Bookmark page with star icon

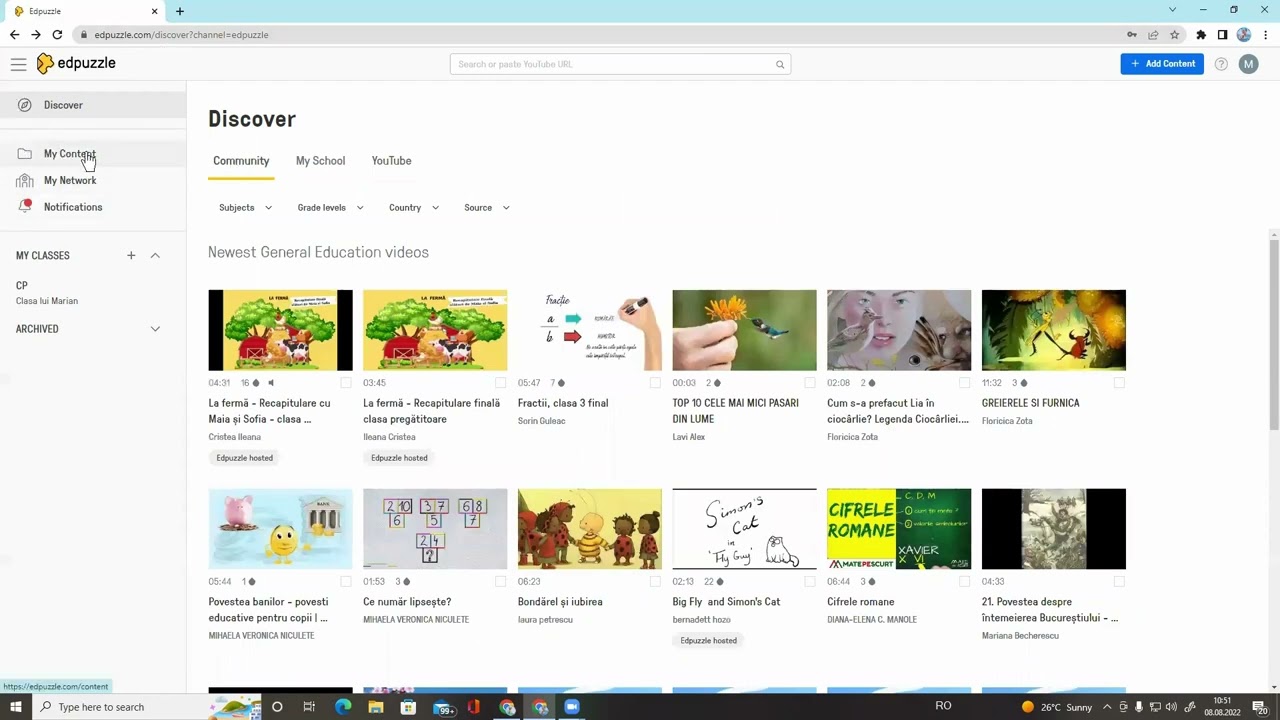[x=1175, y=35]
